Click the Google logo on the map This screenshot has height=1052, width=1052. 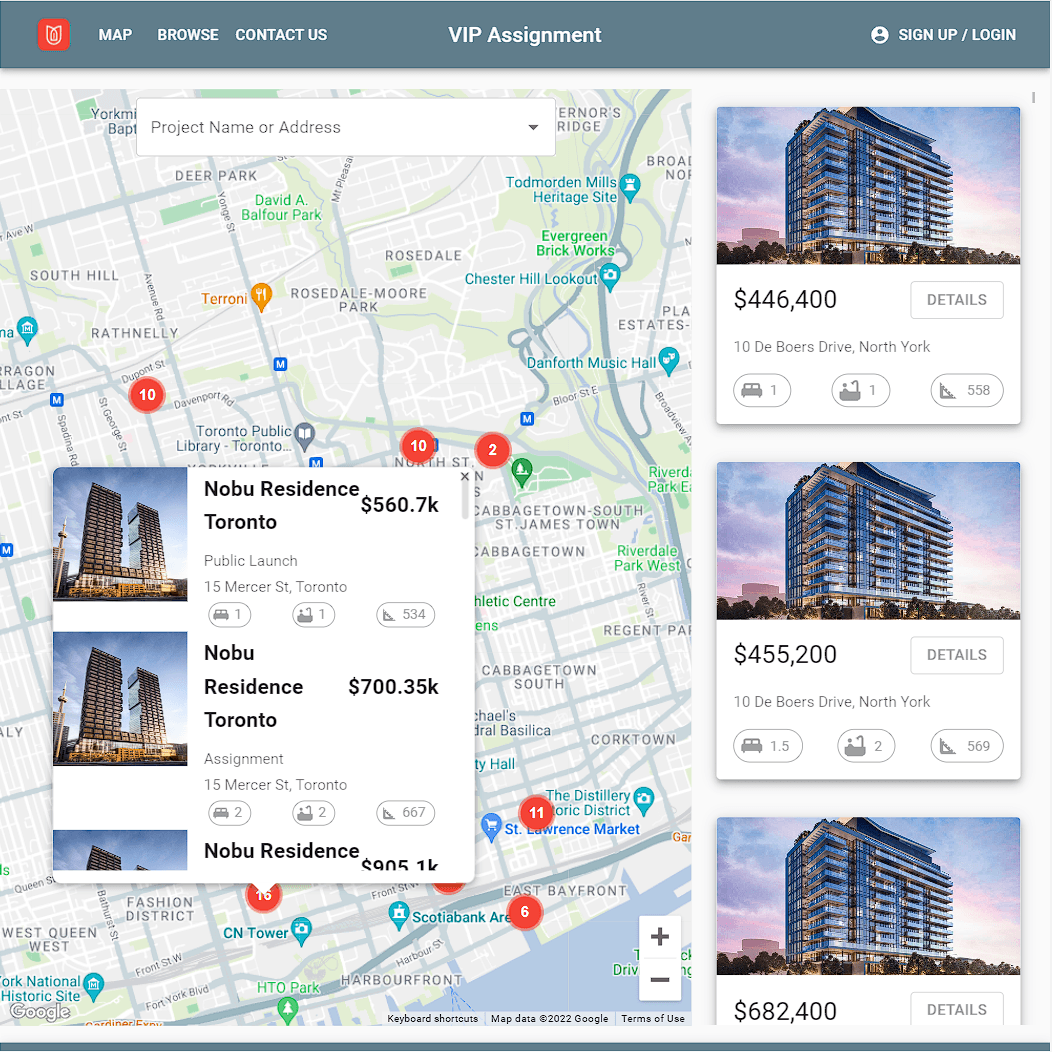coord(40,1011)
